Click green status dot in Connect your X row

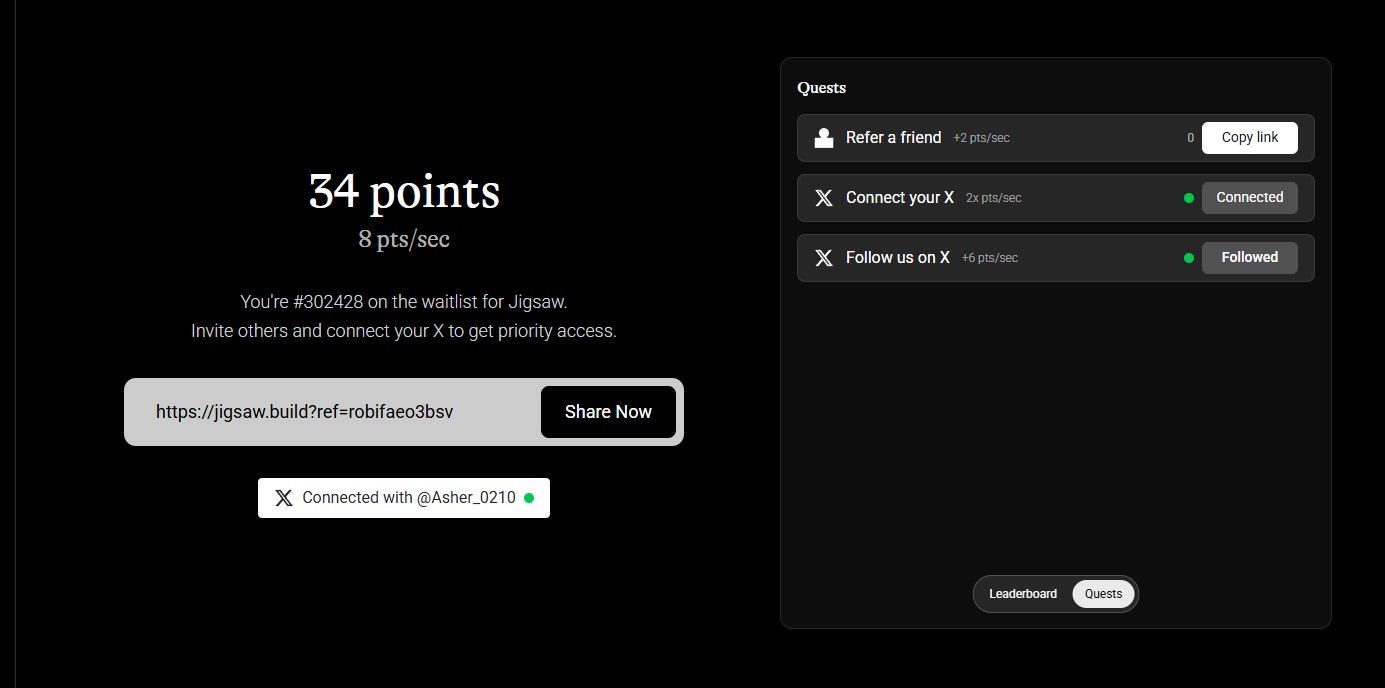pos(1189,198)
